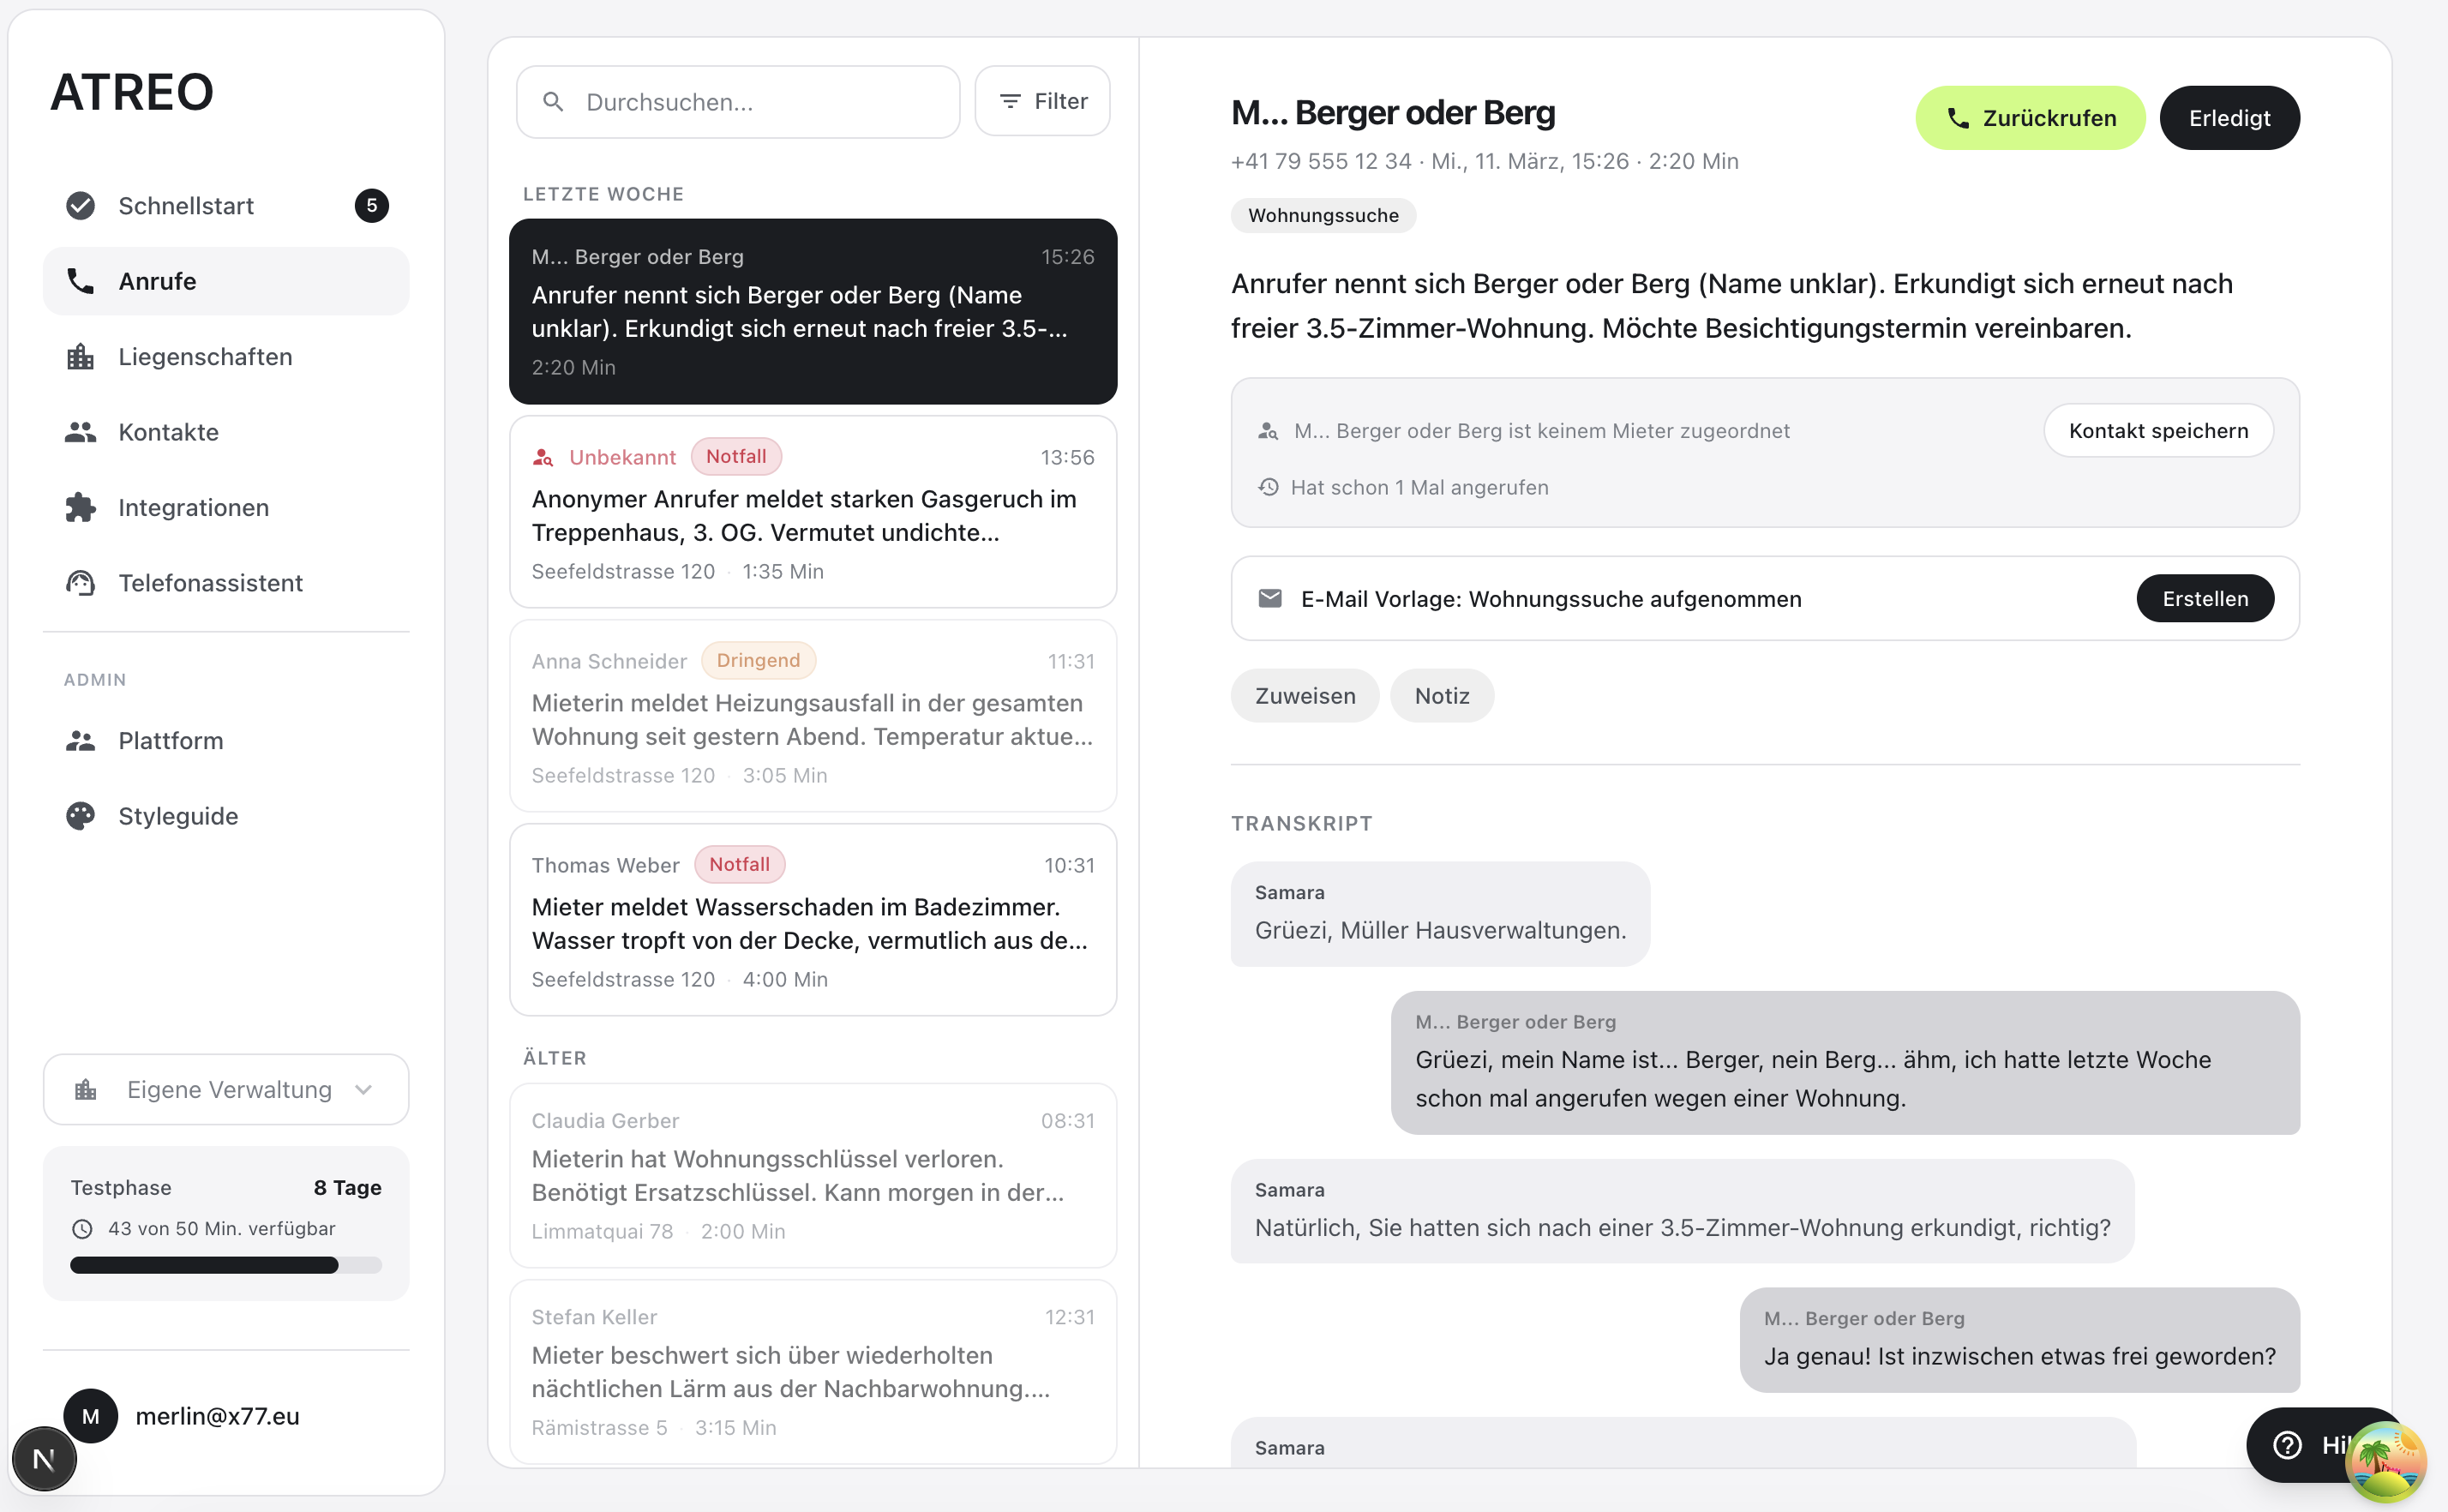Screen dimensions: 2448x1512
Task: Open the Plattform admin page
Action: click(x=170, y=741)
